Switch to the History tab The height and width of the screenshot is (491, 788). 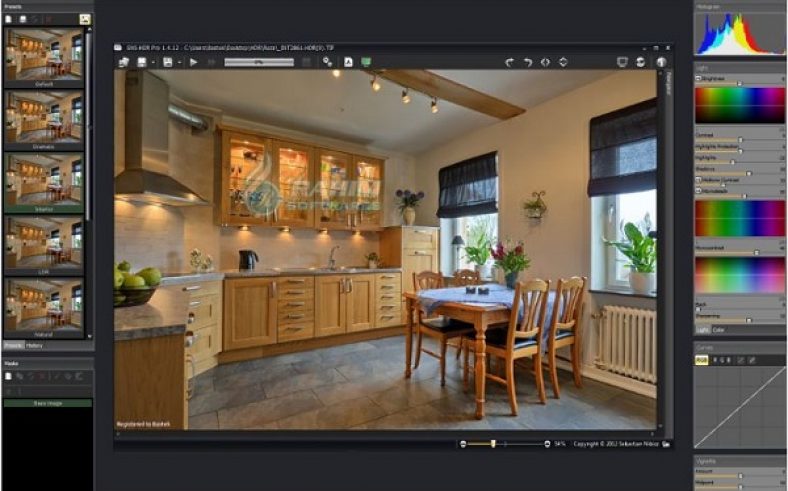coord(35,346)
